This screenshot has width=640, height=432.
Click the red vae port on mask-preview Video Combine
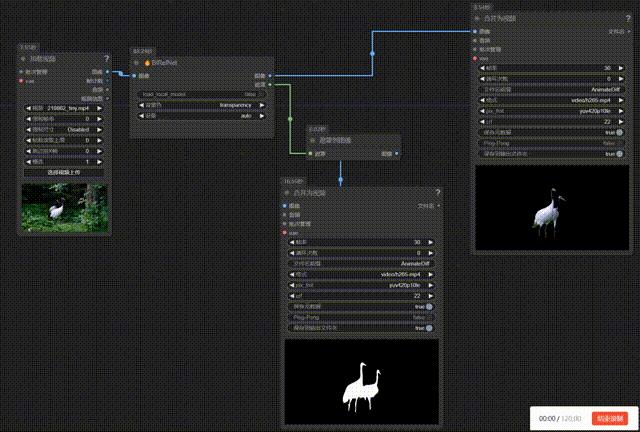tap(284, 233)
